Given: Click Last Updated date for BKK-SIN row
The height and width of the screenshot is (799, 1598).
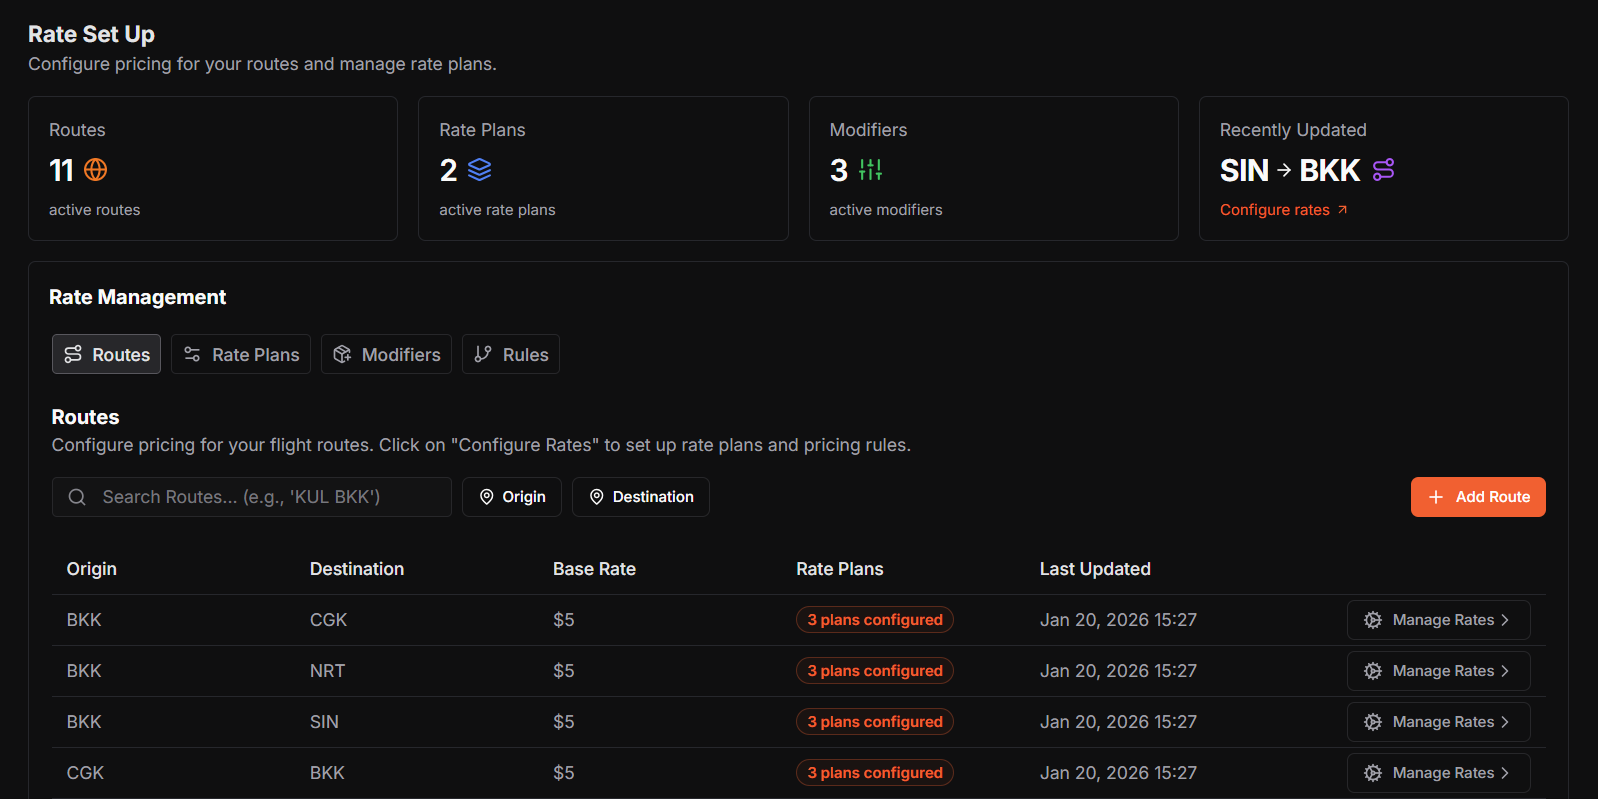Looking at the screenshot, I should click(1118, 722).
